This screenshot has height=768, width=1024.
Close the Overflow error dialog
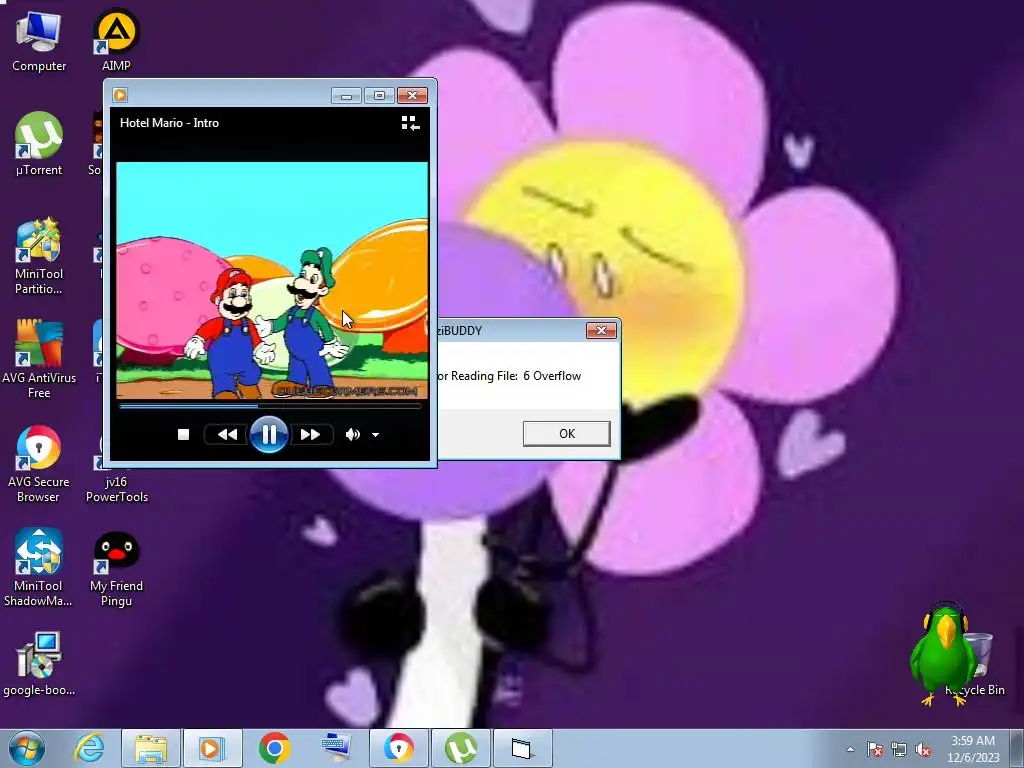pos(601,330)
